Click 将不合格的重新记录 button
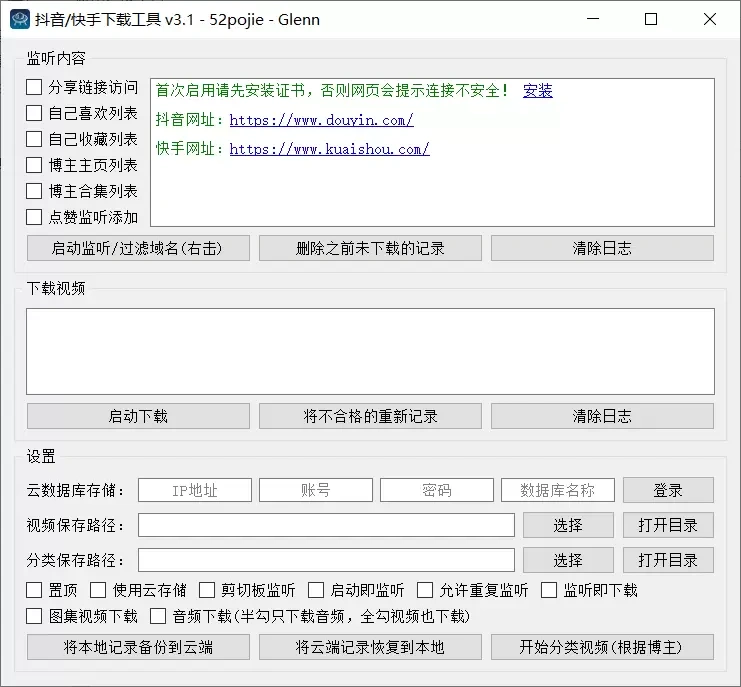 (370, 416)
